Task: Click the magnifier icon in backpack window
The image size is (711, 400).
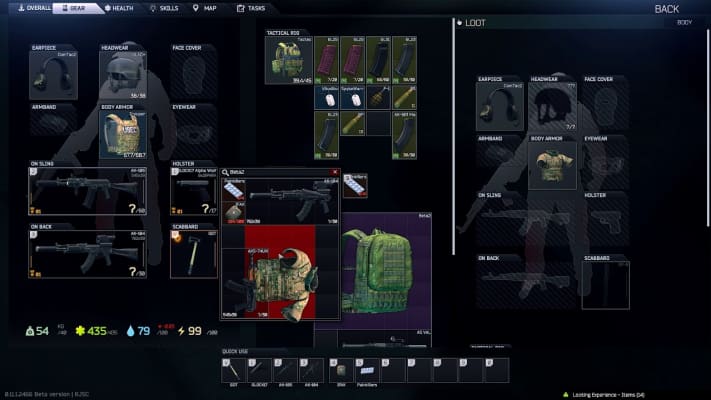Action: click(227, 172)
